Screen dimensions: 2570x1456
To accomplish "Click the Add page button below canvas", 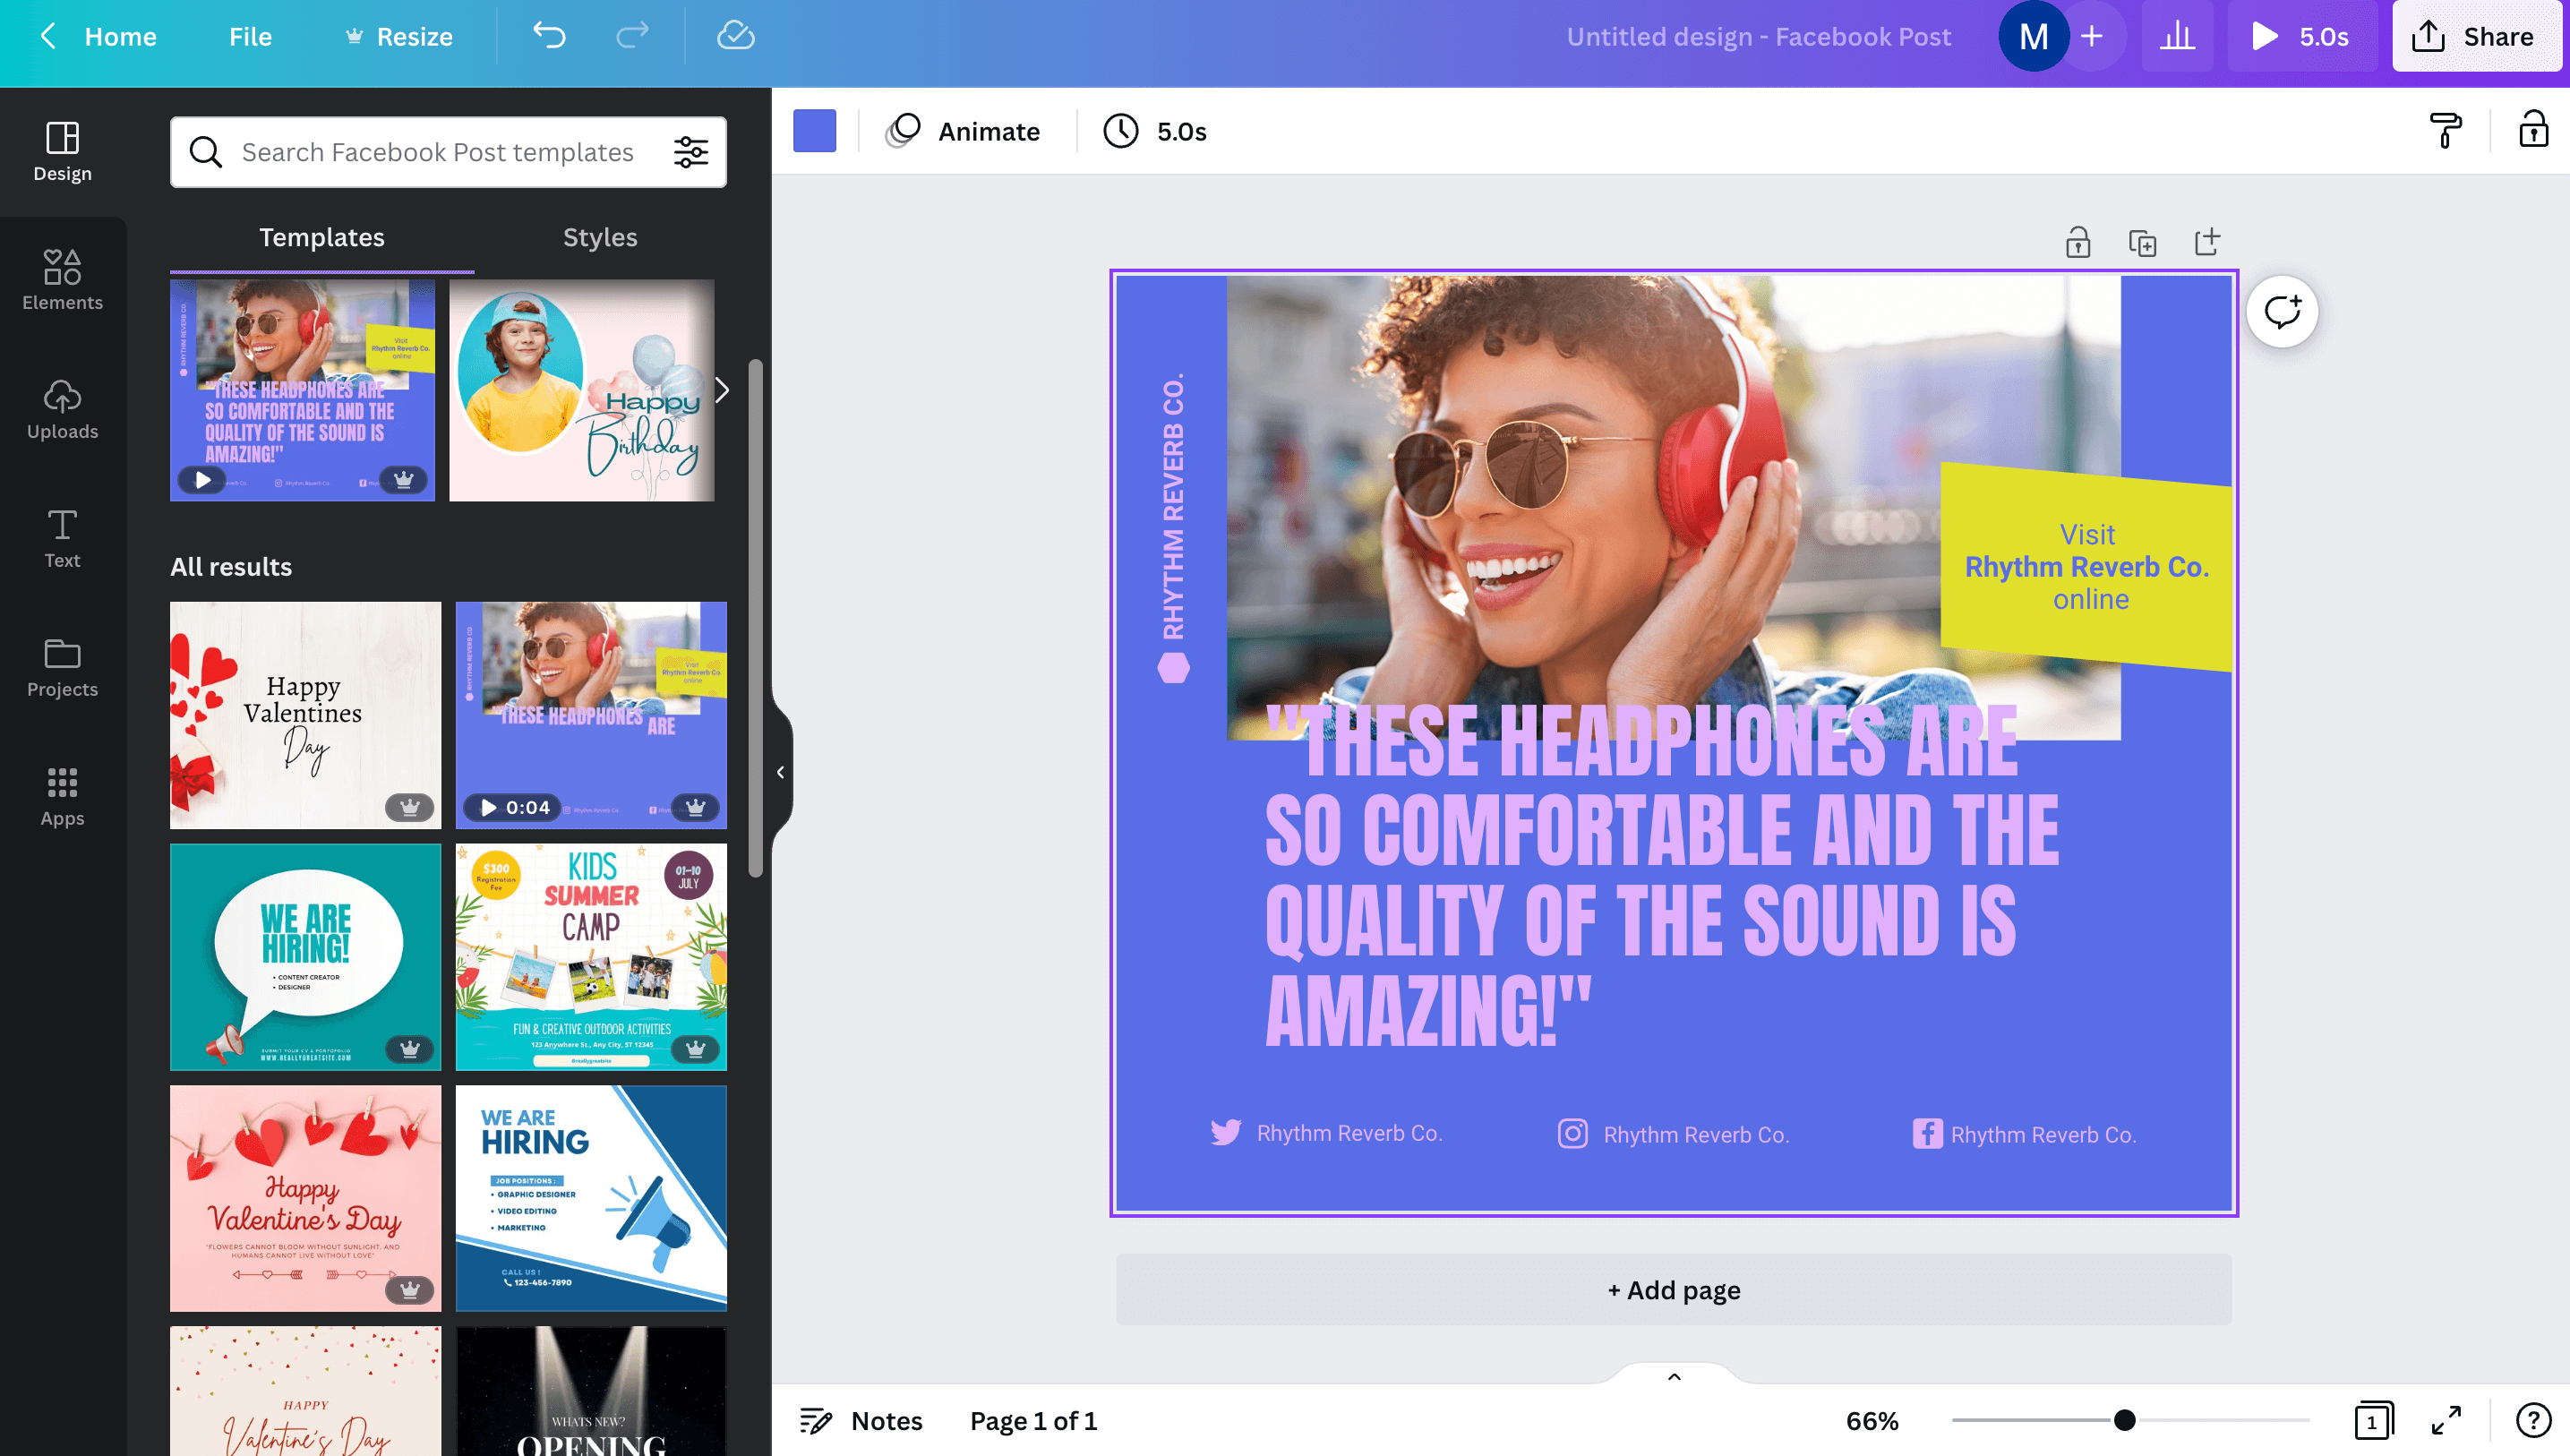I will pyautogui.click(x=1672, y=1290).
